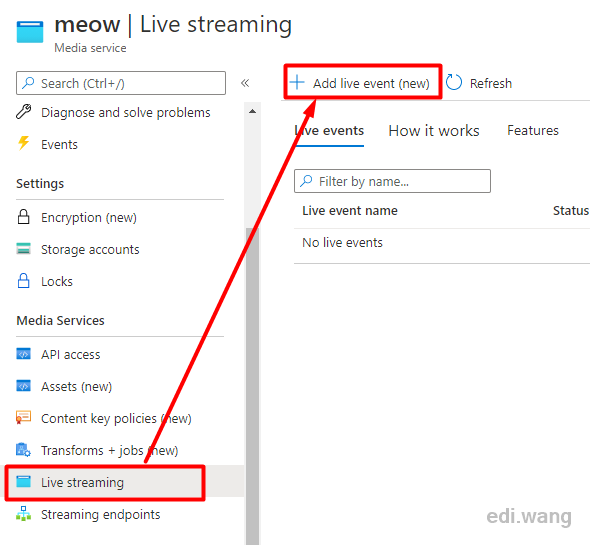Open API access icon under Media Services
The width and height of the screenshot is (590, 545).
[23, 354]
